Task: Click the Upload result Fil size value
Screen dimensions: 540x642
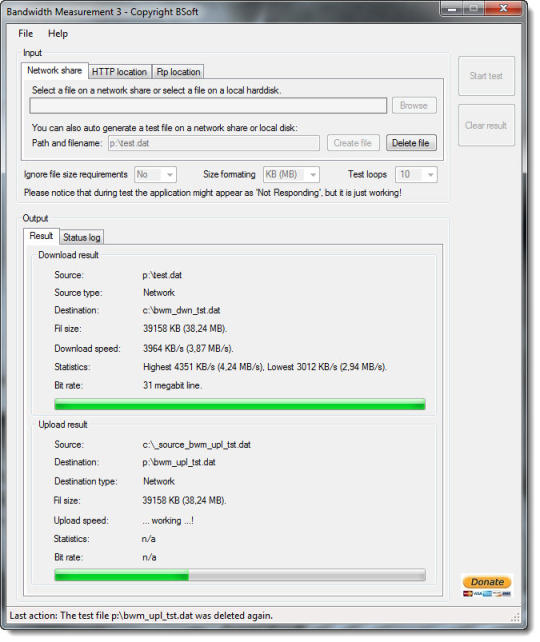Action: 184,500
